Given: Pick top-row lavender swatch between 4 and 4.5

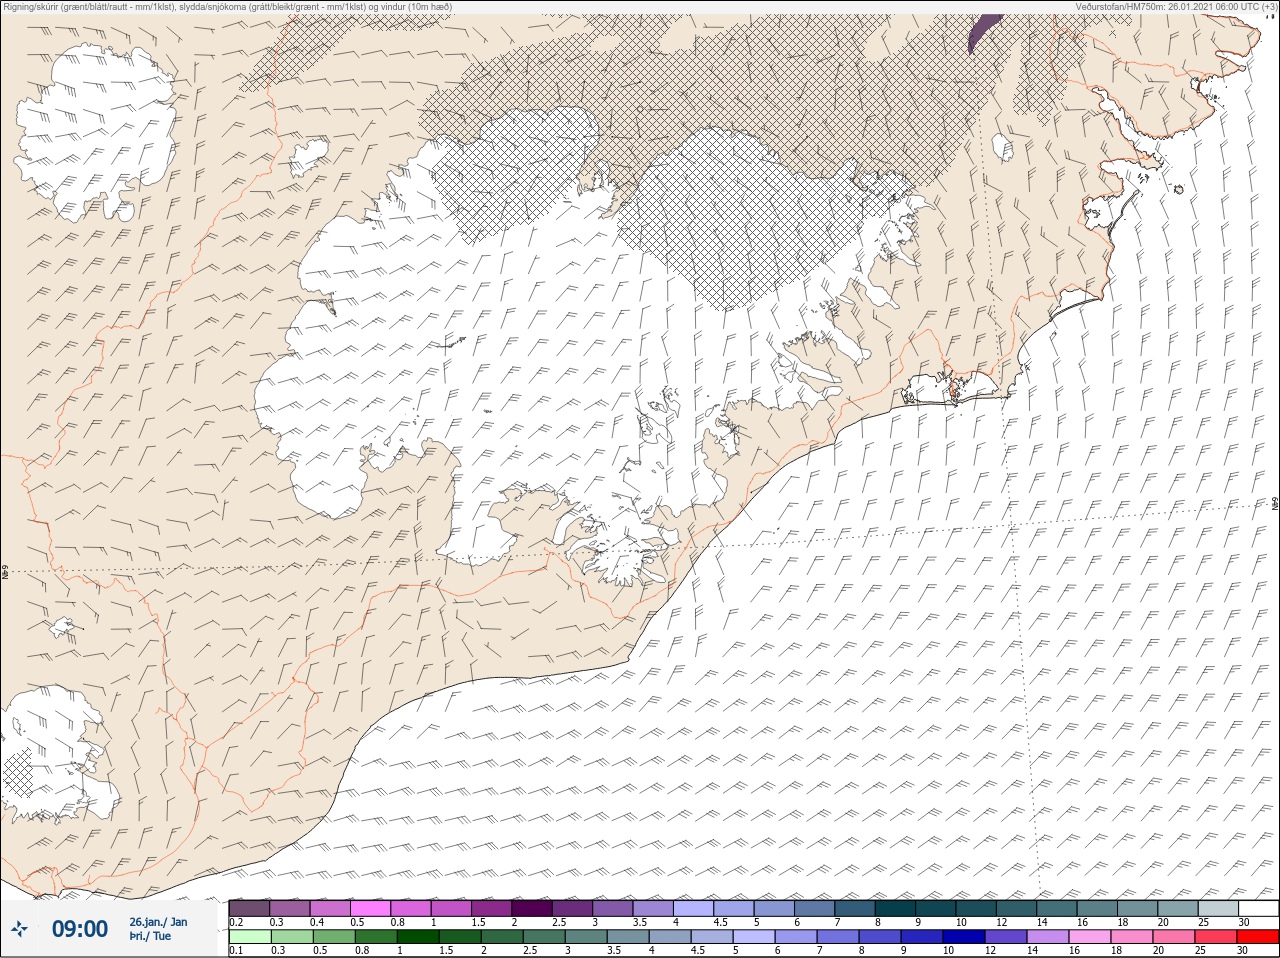Looking at the screenshot, I should 694,908.
